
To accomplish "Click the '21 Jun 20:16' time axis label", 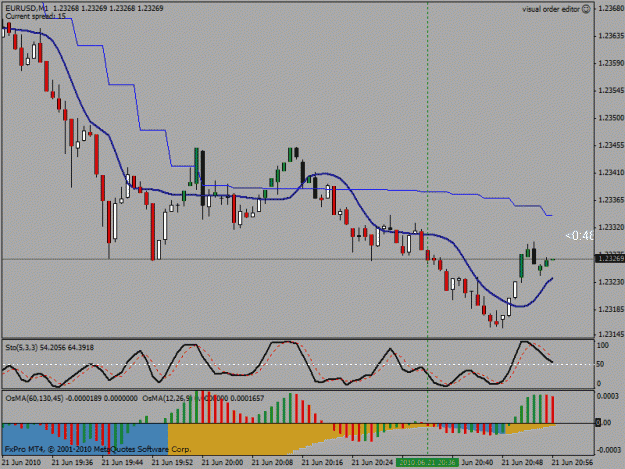I will tap(322, 462).
